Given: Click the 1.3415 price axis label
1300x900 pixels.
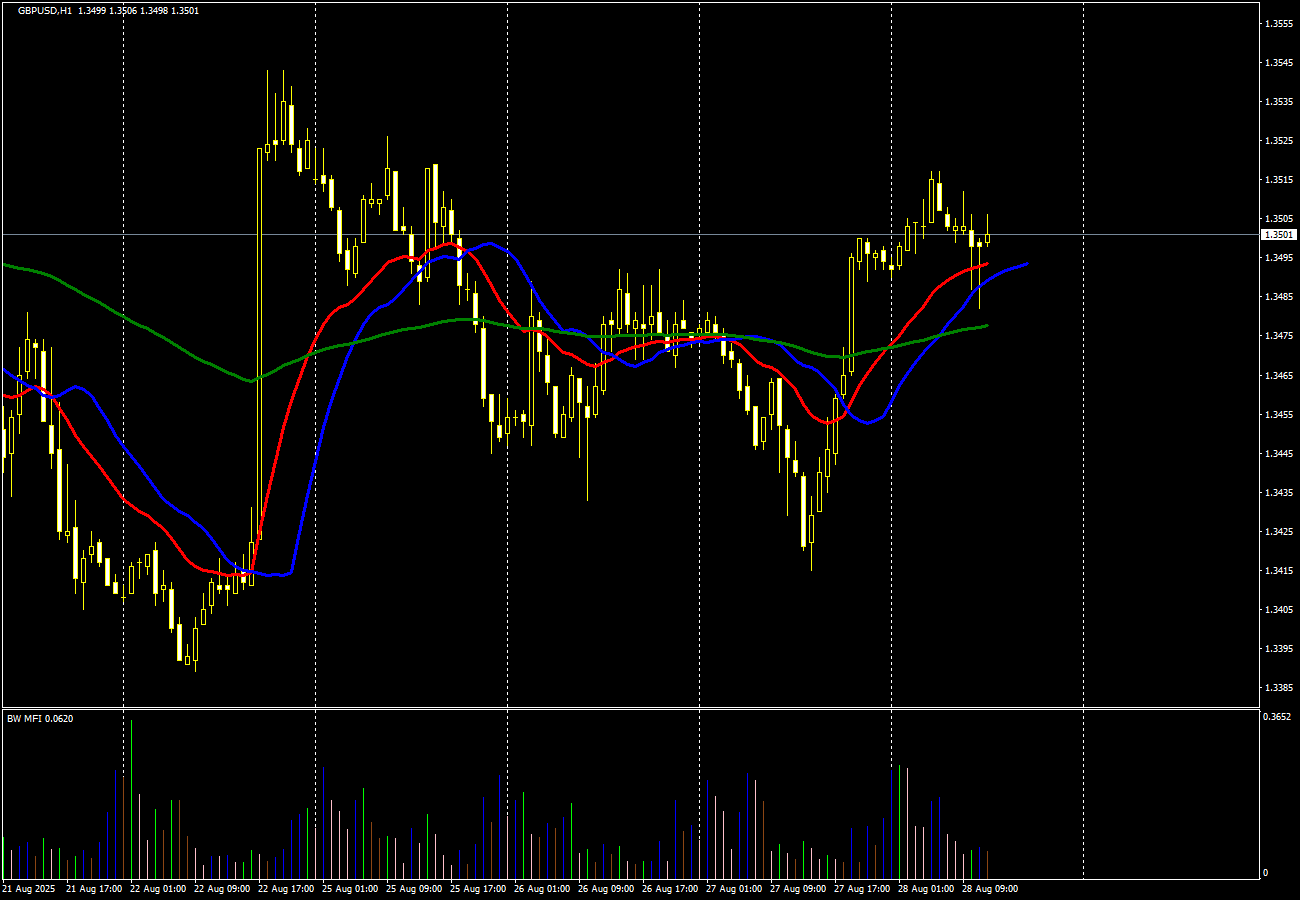Looking at the screenshot, I should pos(1279,570).
